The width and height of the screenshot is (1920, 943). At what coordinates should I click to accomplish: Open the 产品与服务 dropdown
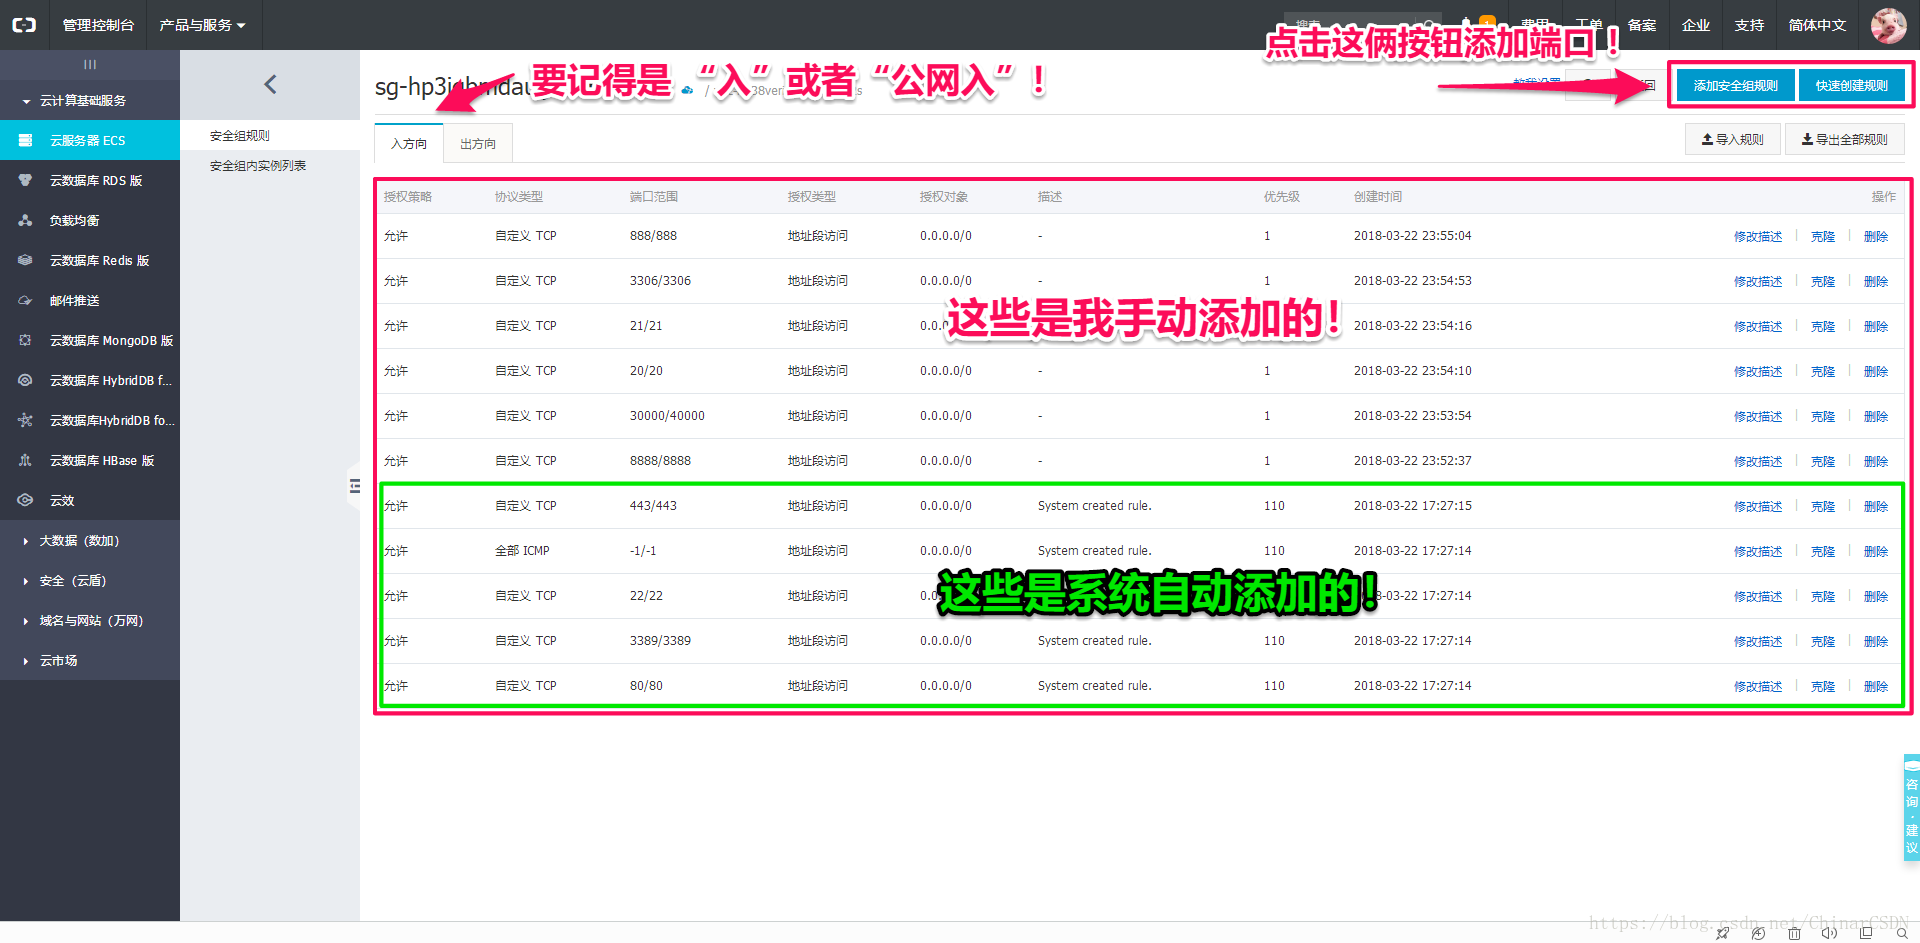click(x=203, y=25)
